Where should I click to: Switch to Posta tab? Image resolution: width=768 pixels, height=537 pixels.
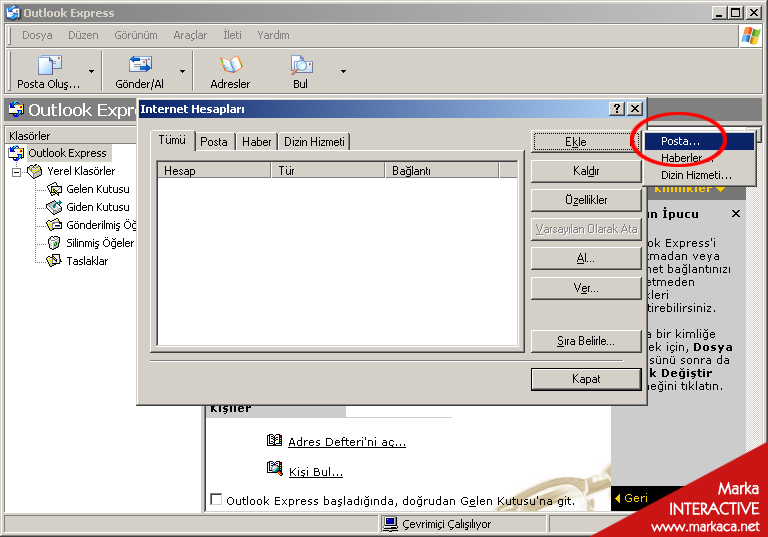coord(214,142)
